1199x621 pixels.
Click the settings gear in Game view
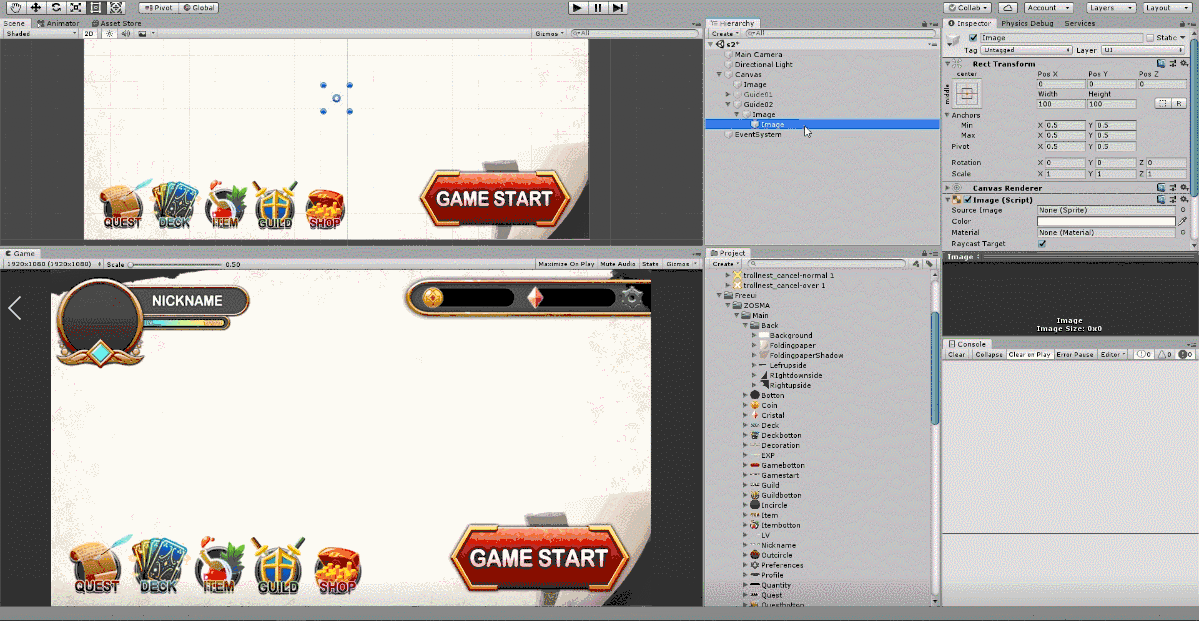[x=632, y=297]
